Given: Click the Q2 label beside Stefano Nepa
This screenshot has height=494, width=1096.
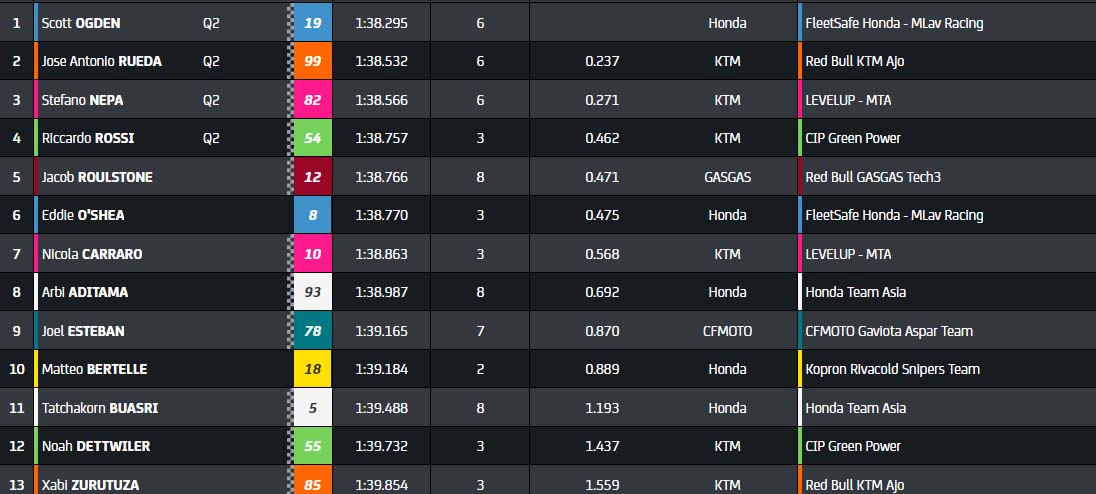Looking at the screenshot, I should tap(211, 100).
